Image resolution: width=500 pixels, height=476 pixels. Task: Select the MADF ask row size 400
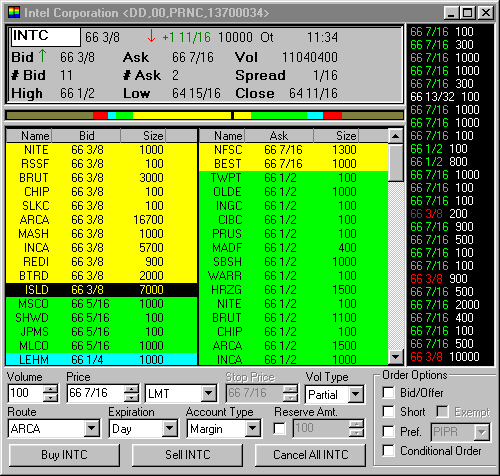click(x=293, y=248)
